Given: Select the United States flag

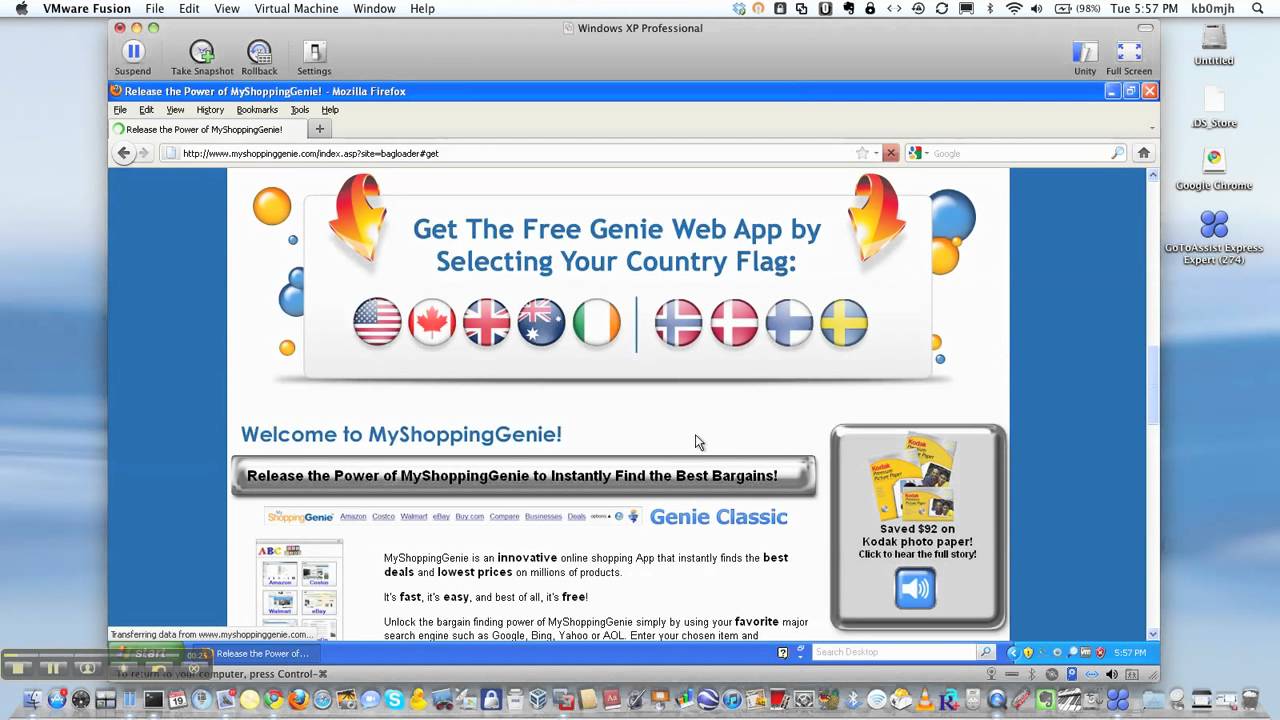Looking at the screenshot, I should (x=378, y=323).
